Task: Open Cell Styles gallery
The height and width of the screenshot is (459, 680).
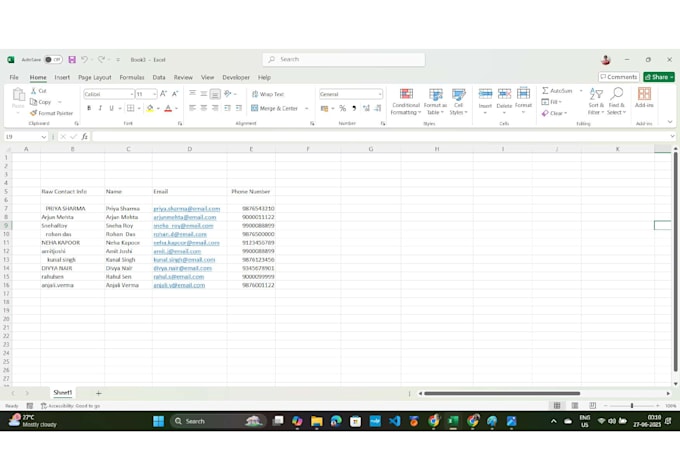Action: tap(458, 102)
